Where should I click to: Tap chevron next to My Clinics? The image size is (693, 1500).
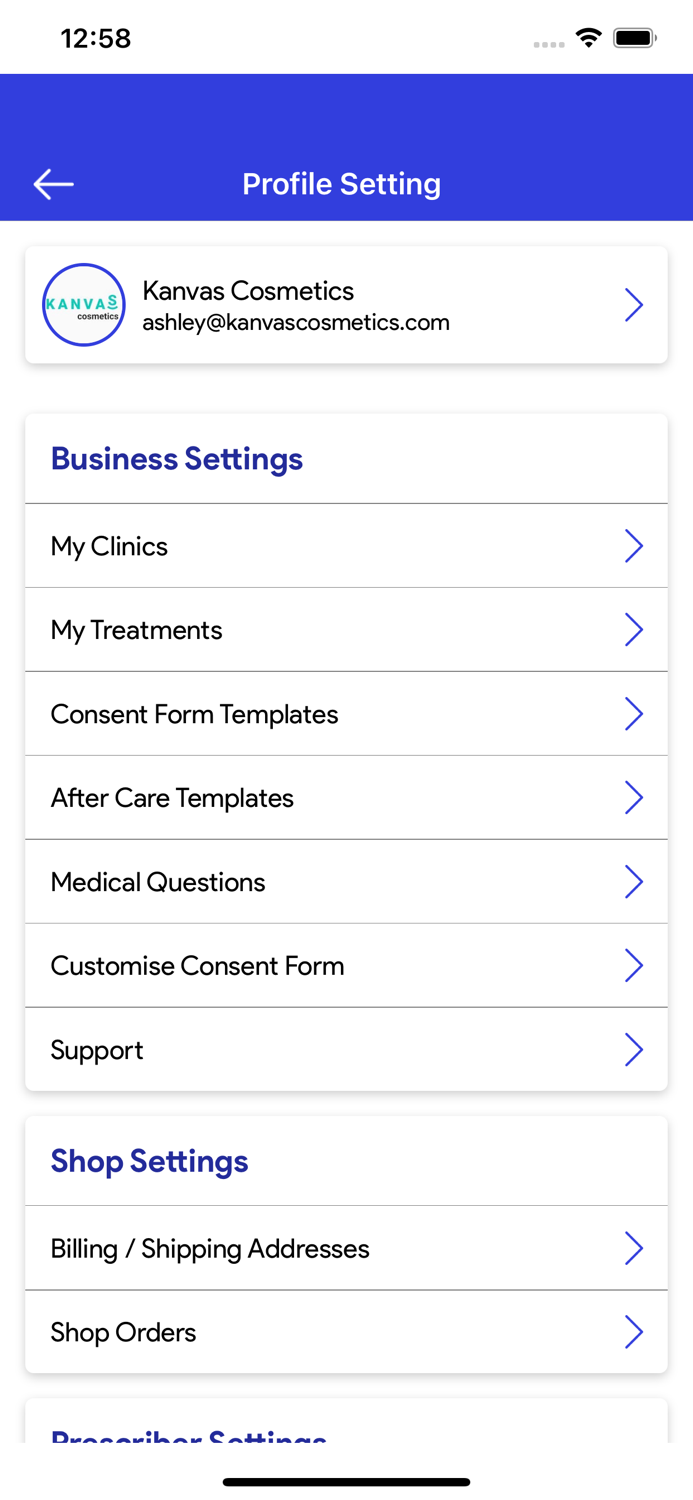click(633, 546)
